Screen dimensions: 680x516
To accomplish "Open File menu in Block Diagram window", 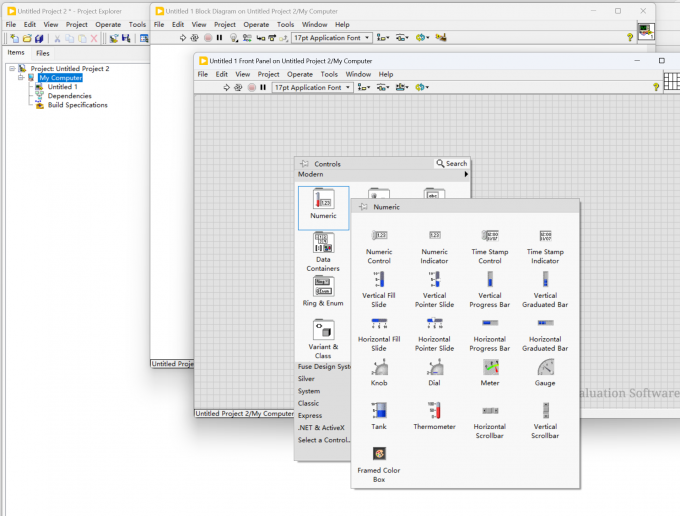I will 159,25.
